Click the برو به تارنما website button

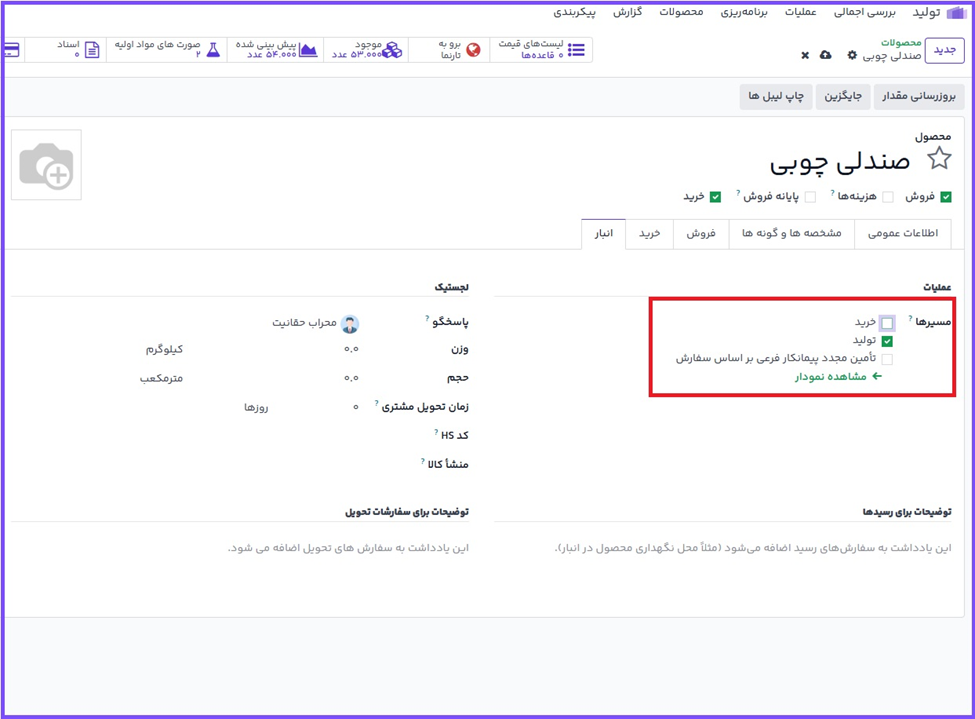[449, 49]
